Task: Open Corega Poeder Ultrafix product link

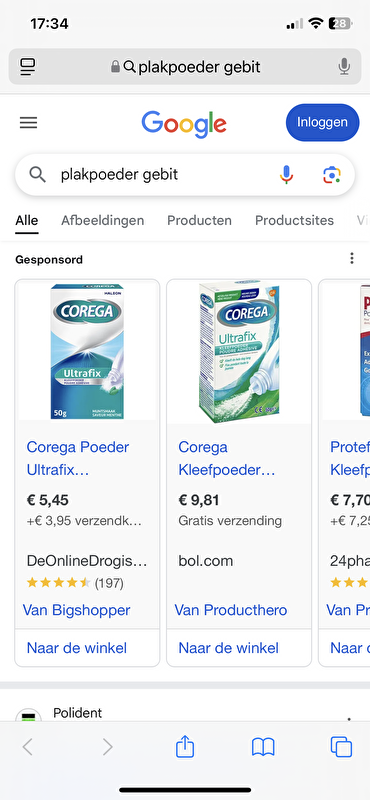Action: pos(78,458)
